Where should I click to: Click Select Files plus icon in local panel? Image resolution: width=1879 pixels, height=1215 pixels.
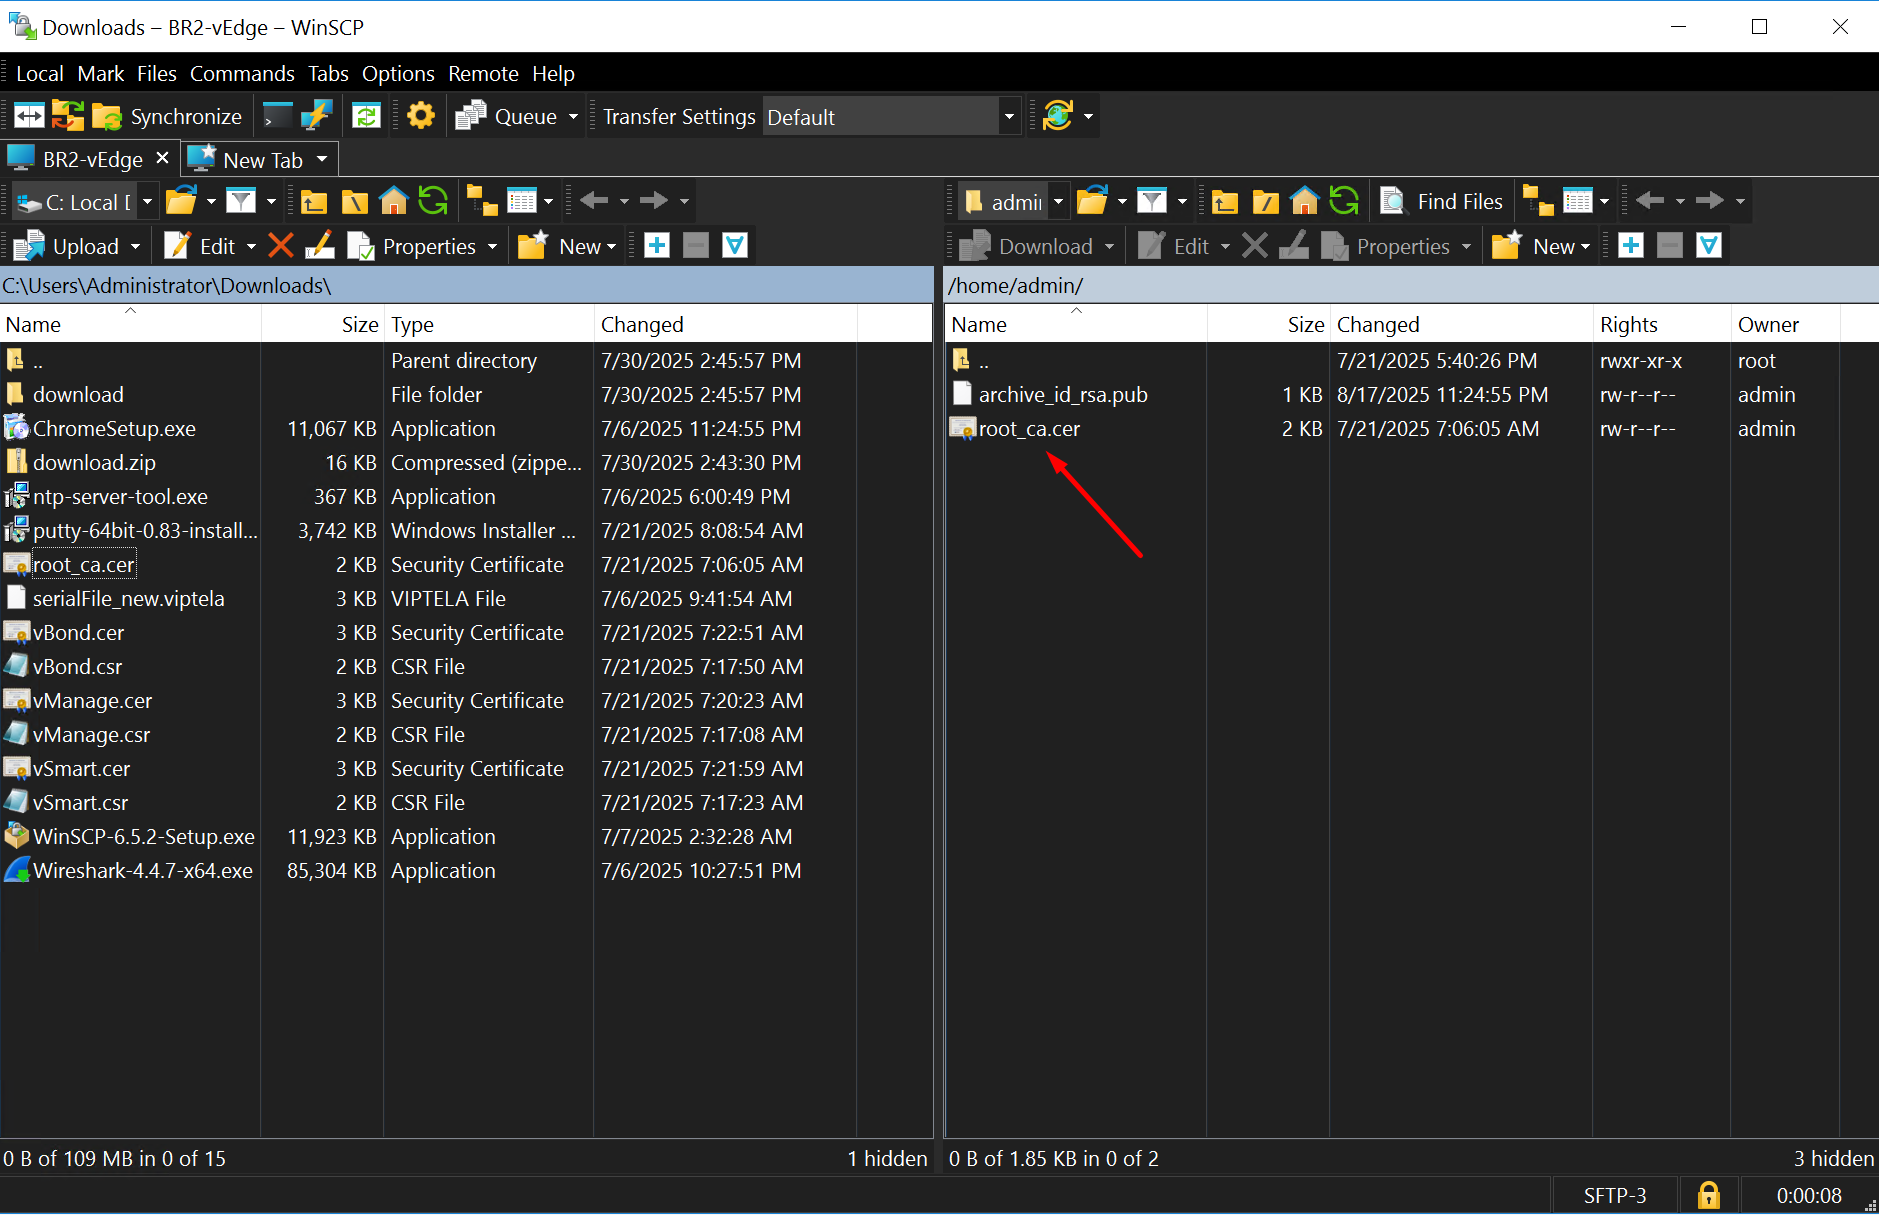tap(657, 246)
